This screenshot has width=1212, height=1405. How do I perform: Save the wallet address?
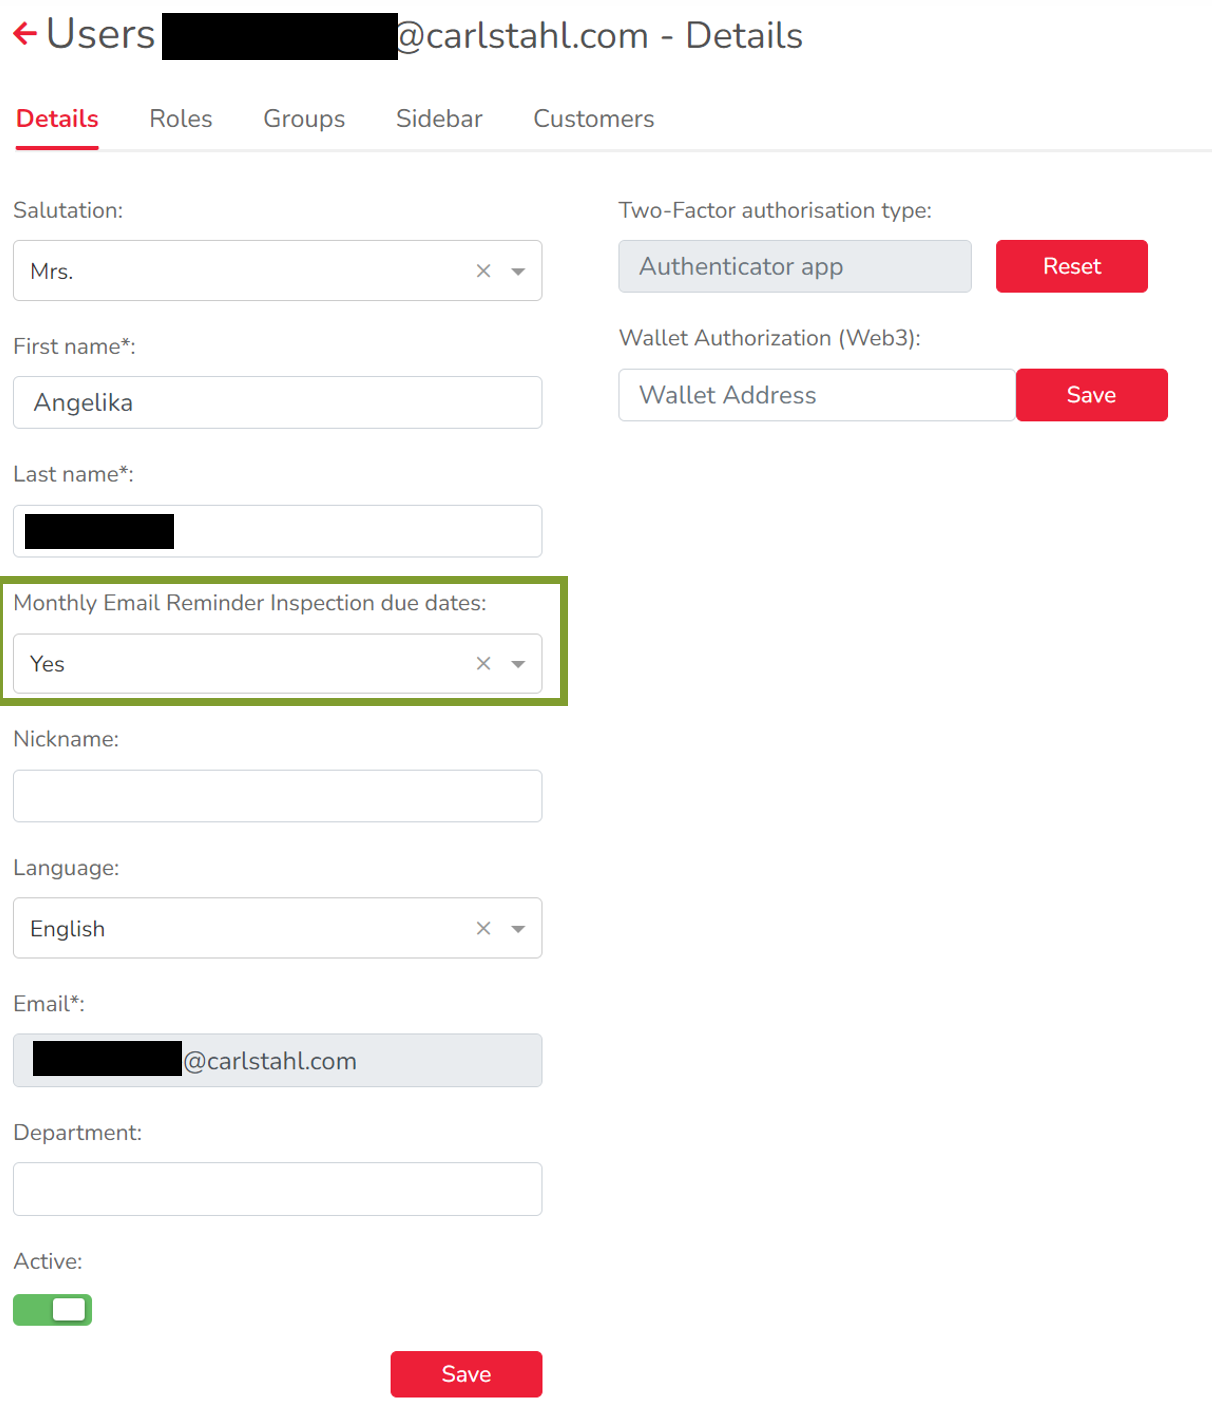pyautogui.click(x=1091, y=395)
